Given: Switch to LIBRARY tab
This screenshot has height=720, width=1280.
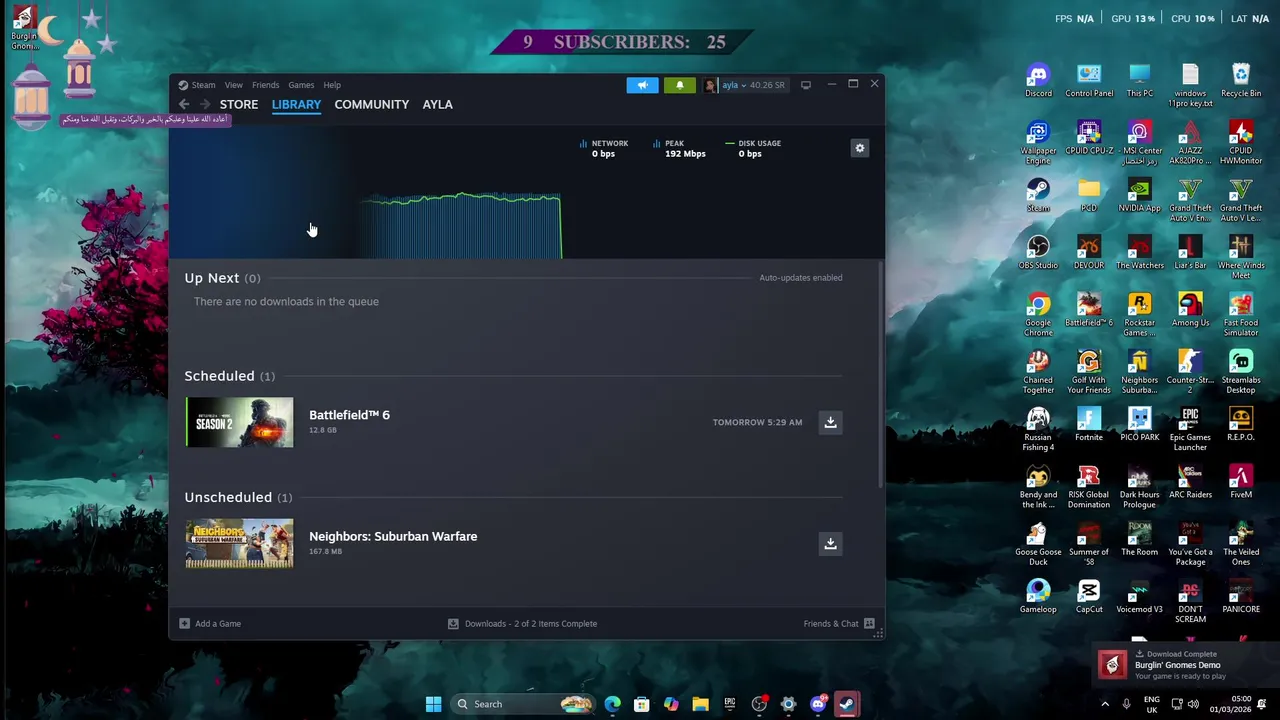Looking at the screenshot, I should click(296, 104).
